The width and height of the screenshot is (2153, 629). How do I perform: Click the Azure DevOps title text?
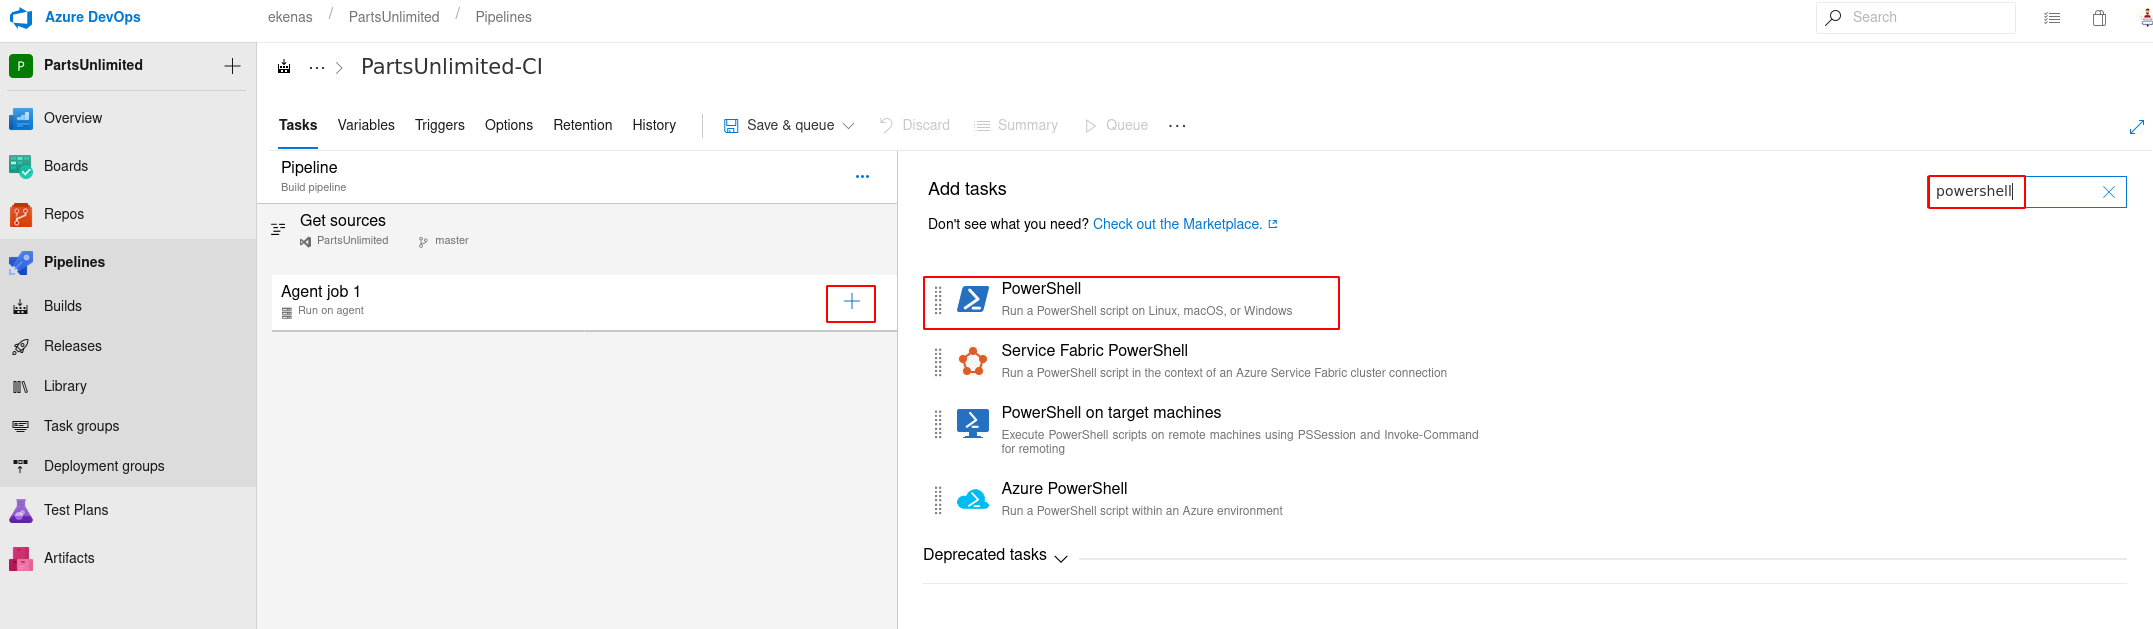[x=93, y=17]
